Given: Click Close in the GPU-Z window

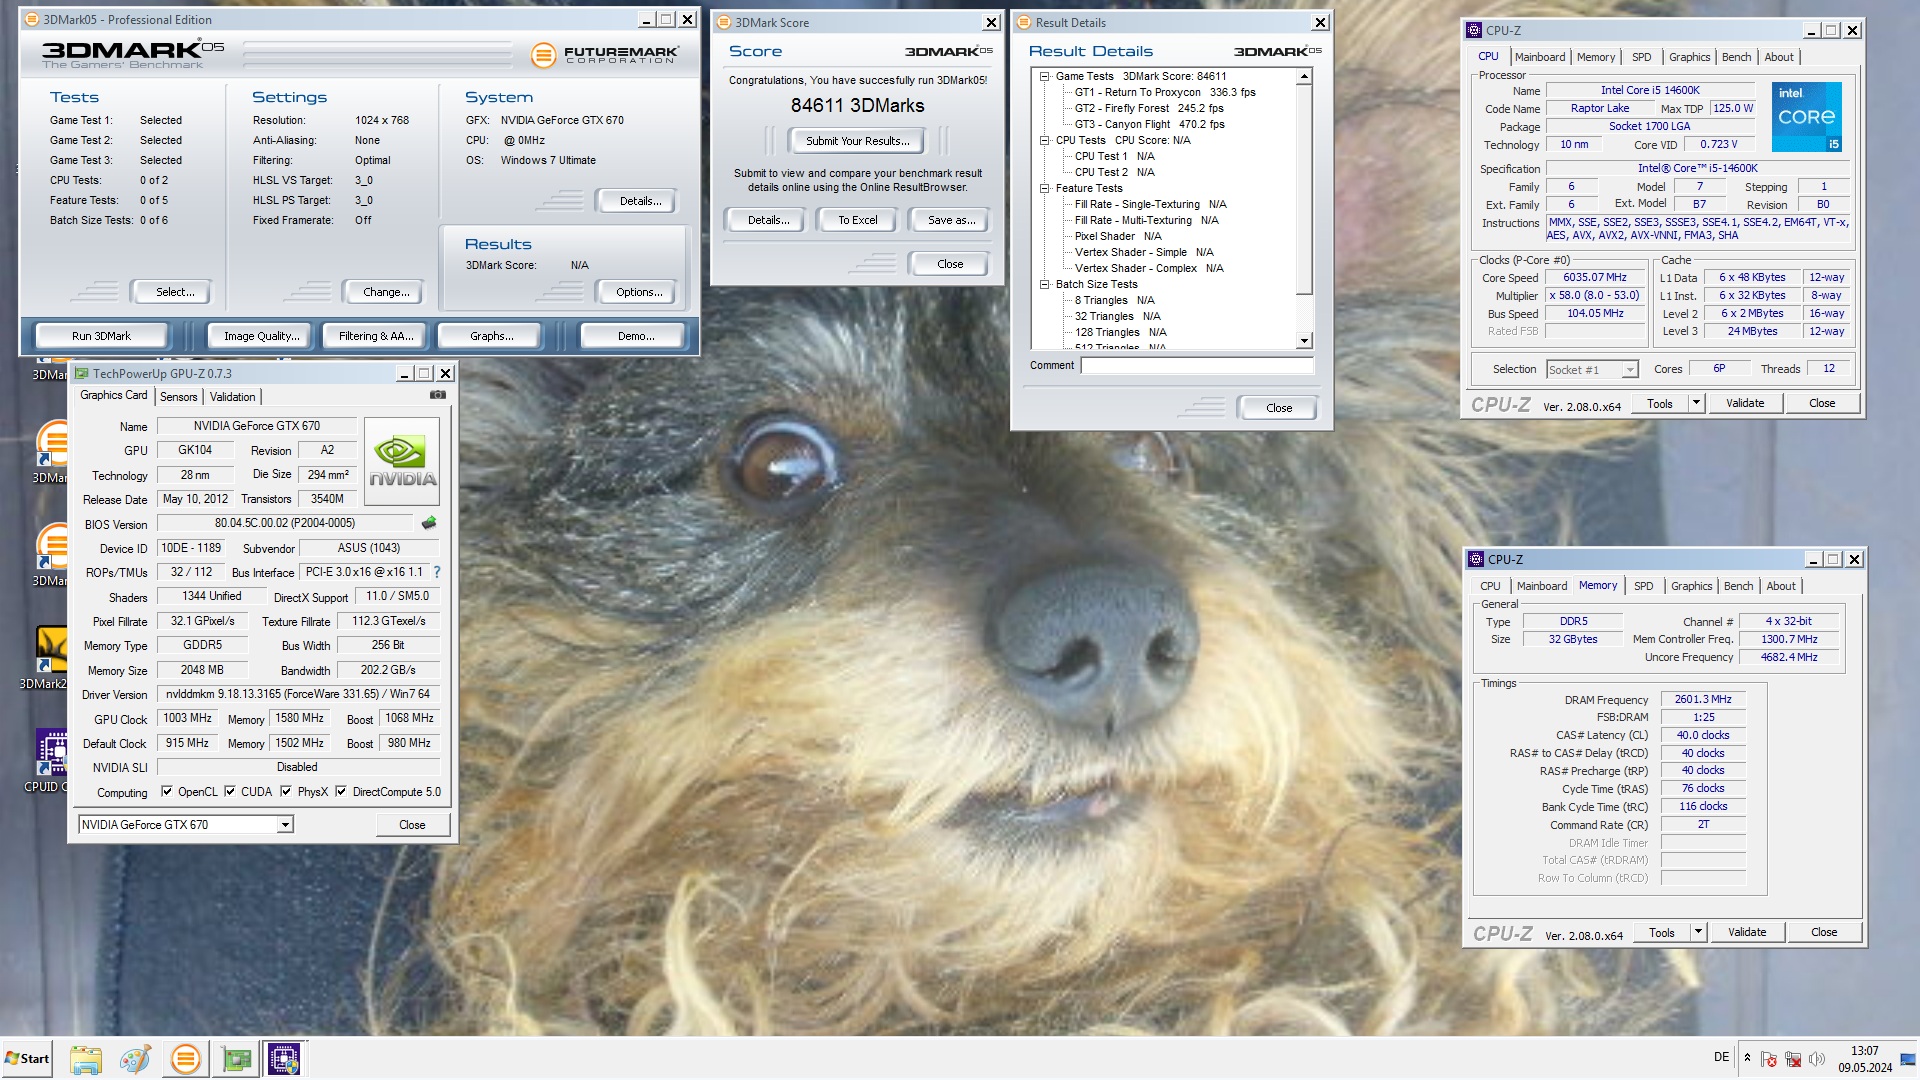Looking at the screenshot, I should [412, 825].
